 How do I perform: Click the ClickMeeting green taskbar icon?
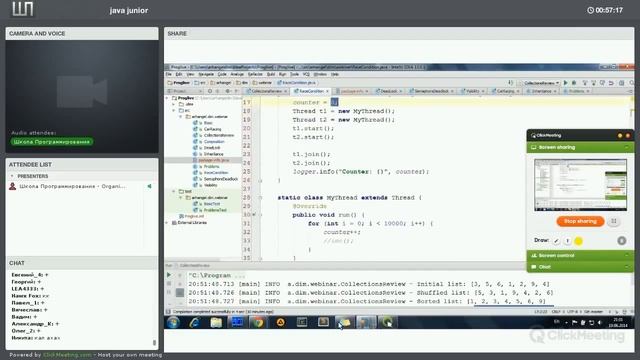[x=387, y=322]
